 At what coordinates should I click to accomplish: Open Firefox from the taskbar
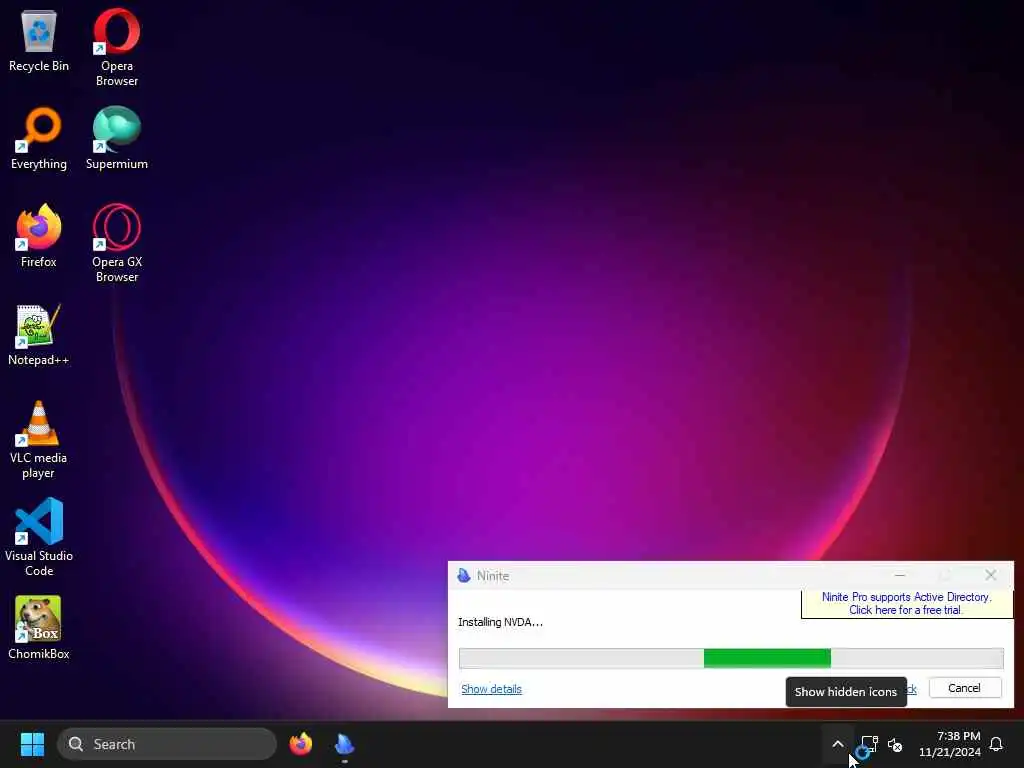[300, 744]
